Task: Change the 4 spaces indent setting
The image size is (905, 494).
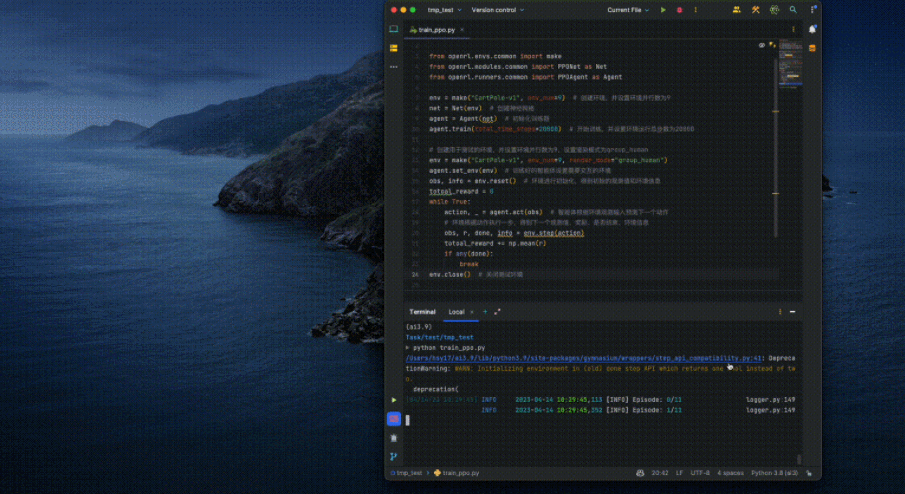Action: tap(730, 473)
